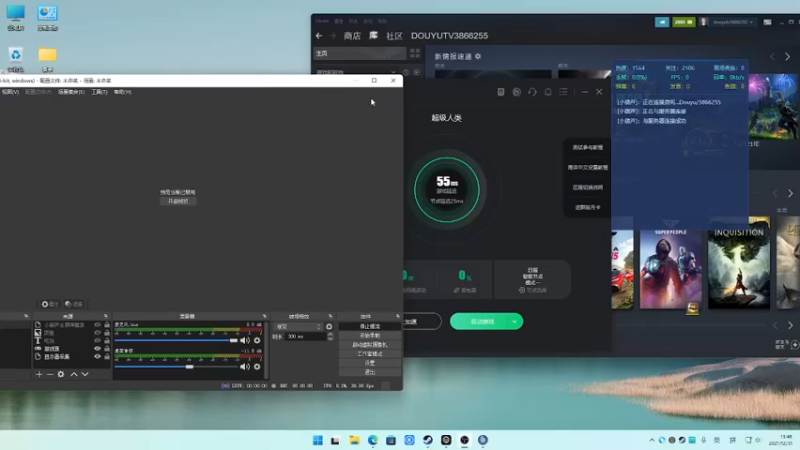Image resolution: width=800 pixels, height=450 pixels.
Task: Open the scene transition type dropdown
Action: pyautogui.click(x=298, y=327)
